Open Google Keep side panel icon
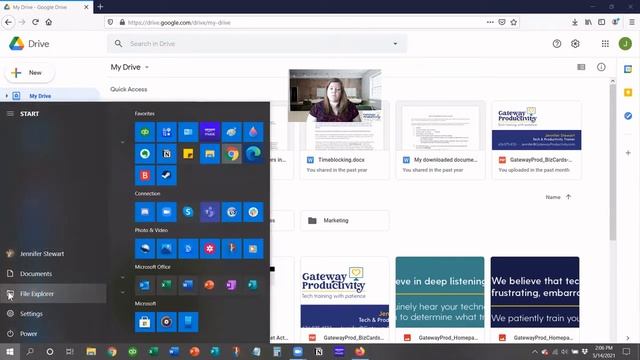640x360 pixels. click(x=628, y=93)
